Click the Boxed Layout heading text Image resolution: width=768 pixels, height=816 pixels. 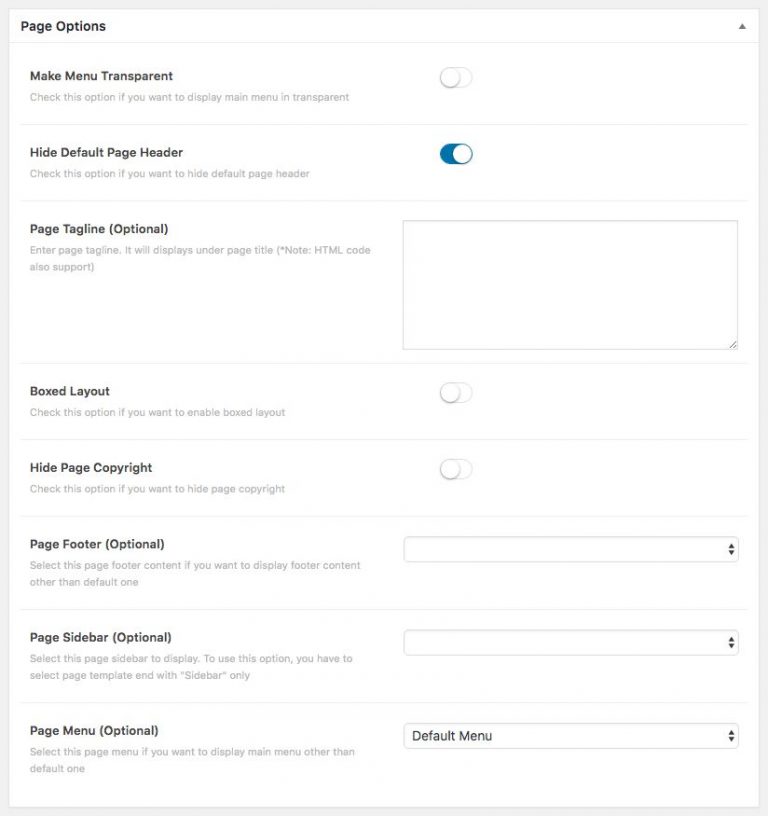68,391
